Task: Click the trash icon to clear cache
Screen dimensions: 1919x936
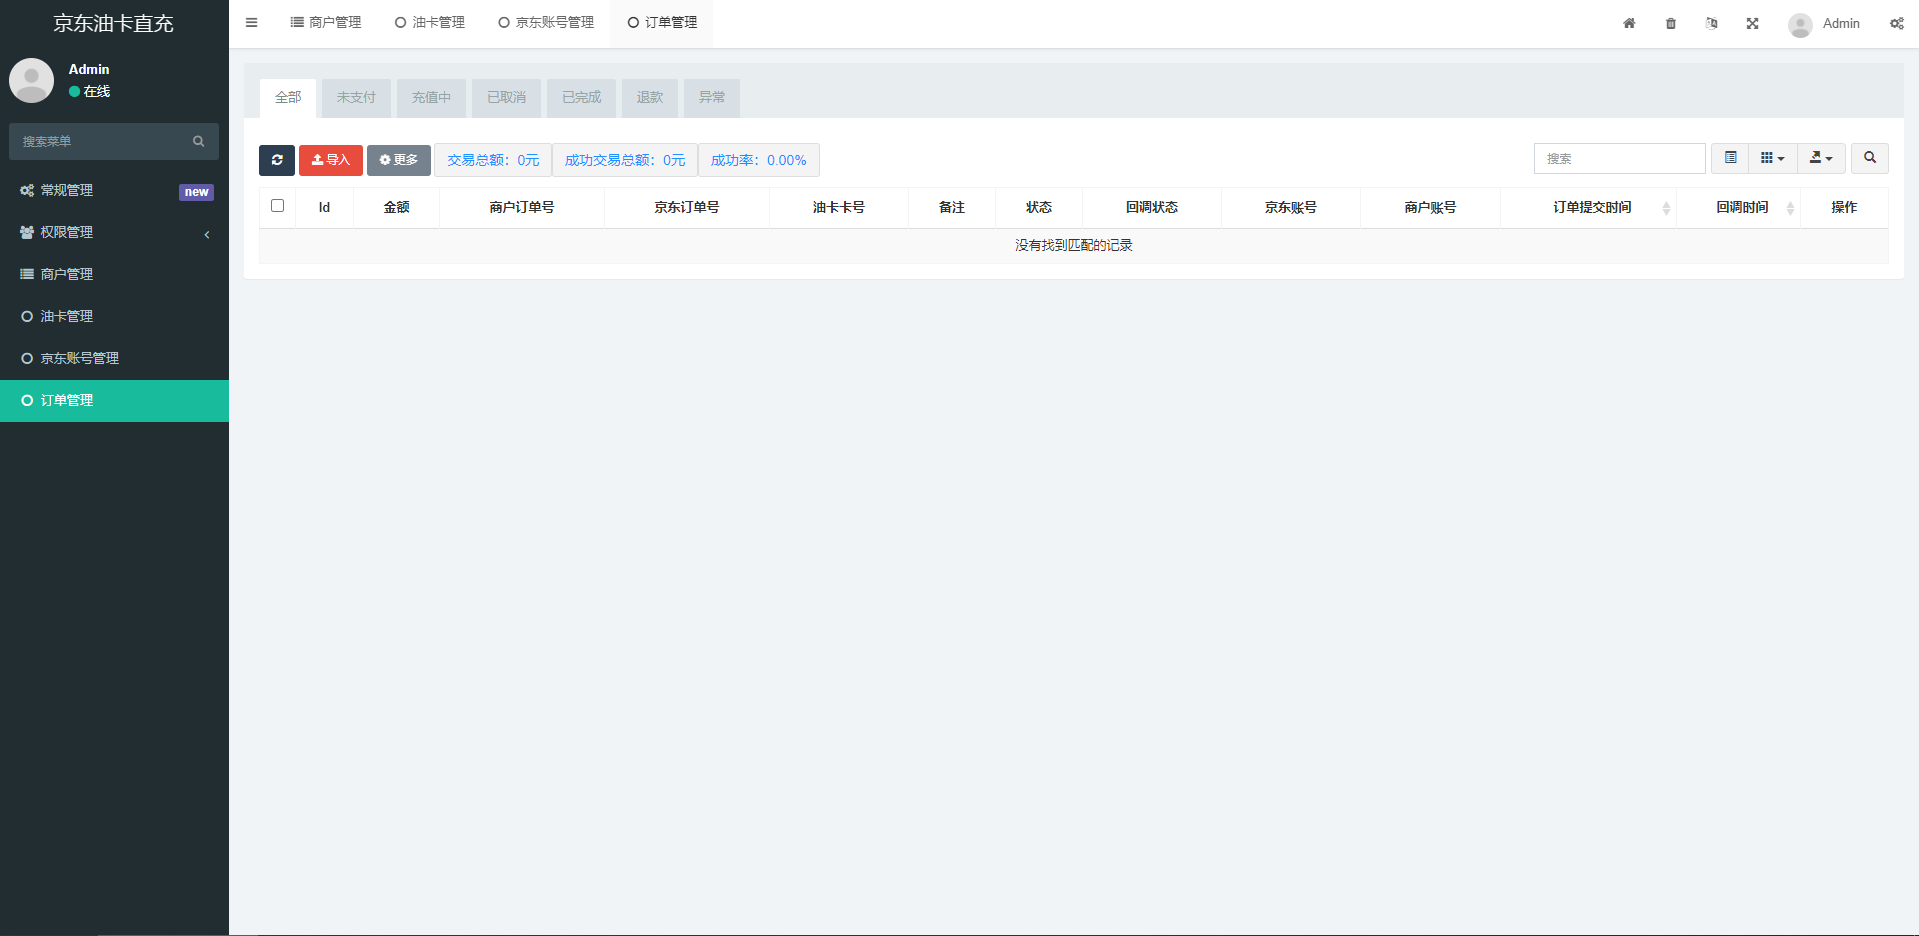Action: (1670, 23)
